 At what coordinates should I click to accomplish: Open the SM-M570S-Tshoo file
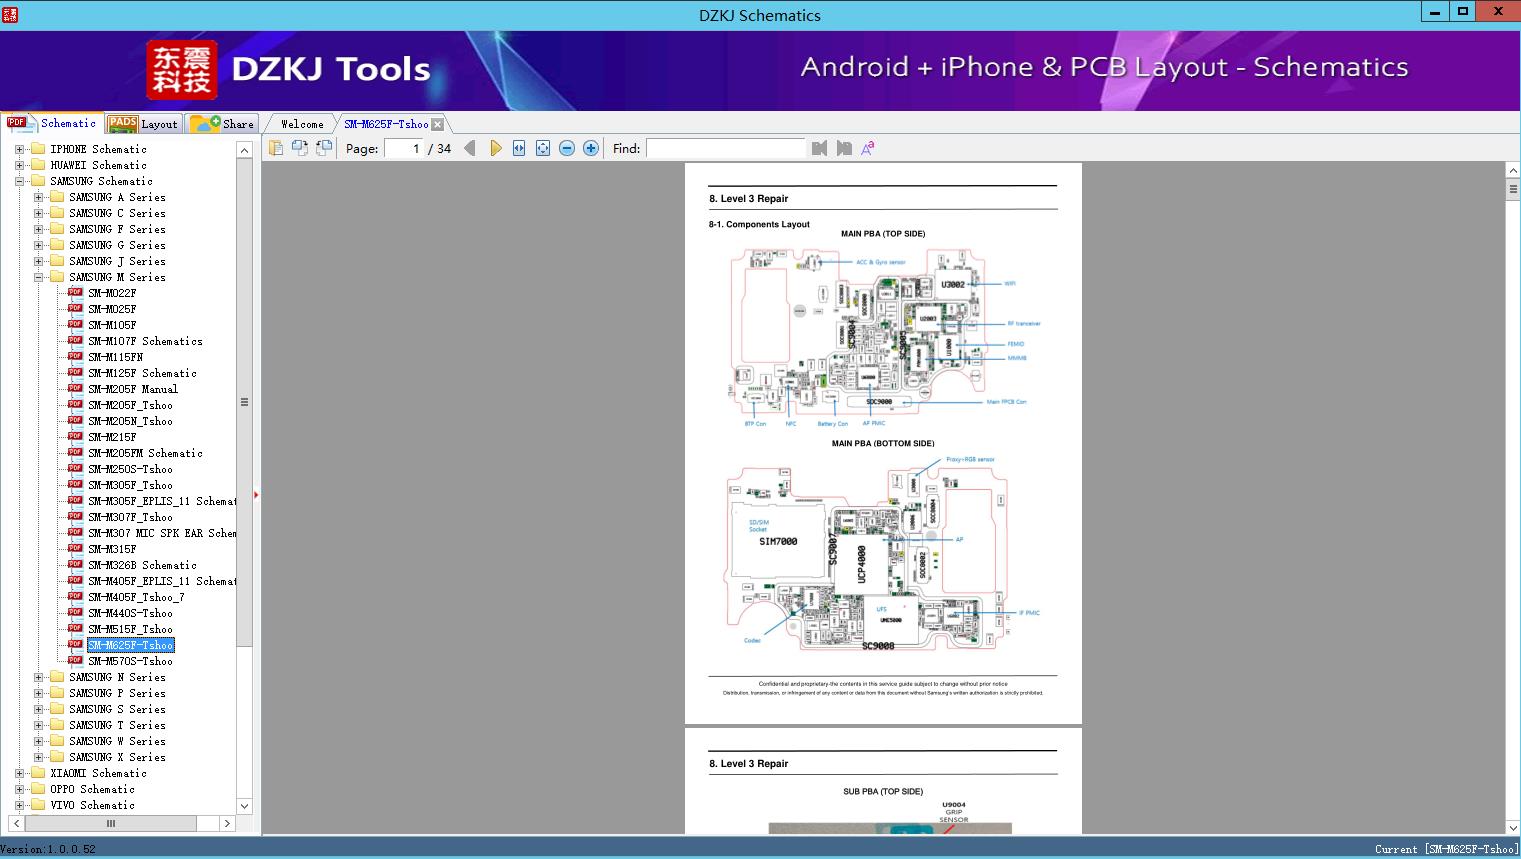(x=130, y=661)
